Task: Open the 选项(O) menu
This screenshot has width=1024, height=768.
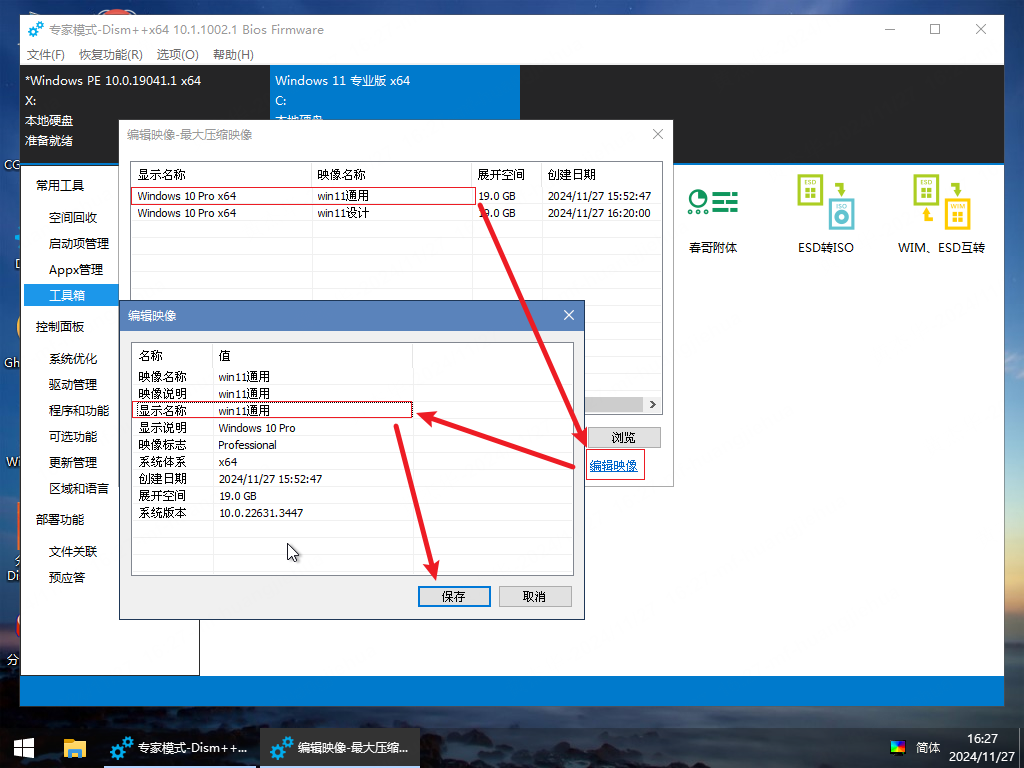Action: pos(178,55)
